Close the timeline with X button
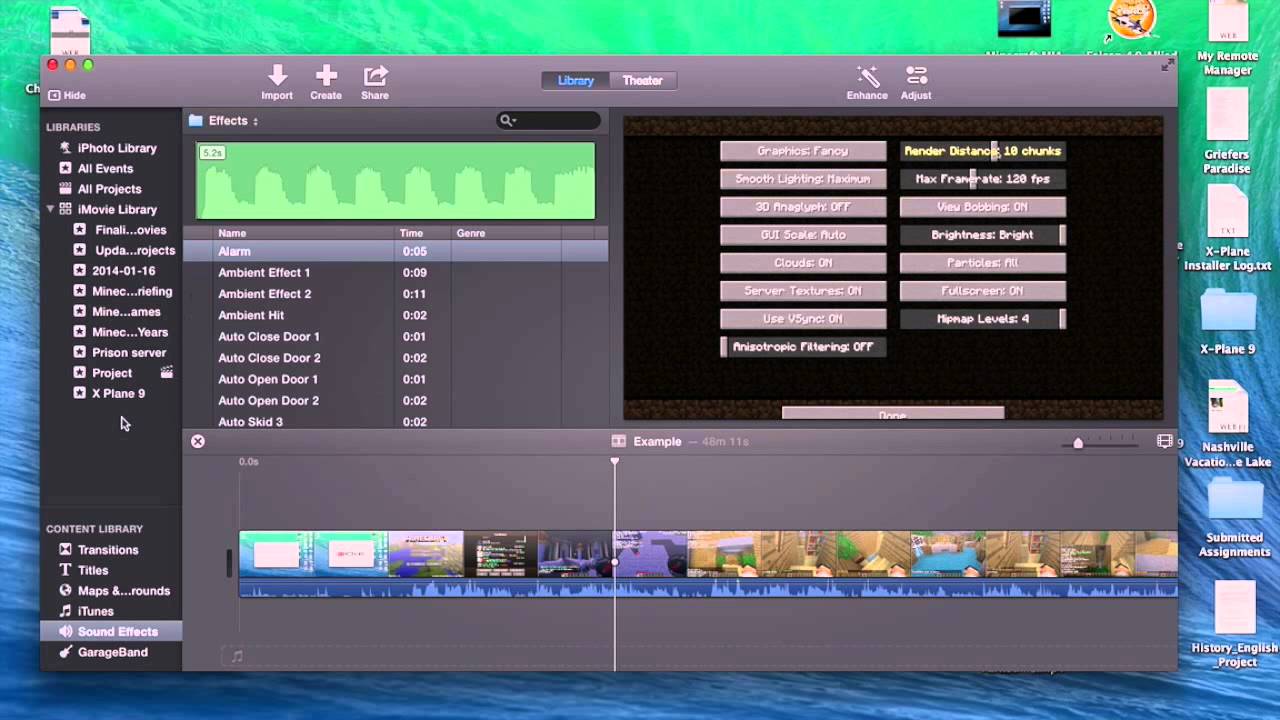The width and height of the screenshot is (1280, 720). pyautogui.click(x=198, y=441)
